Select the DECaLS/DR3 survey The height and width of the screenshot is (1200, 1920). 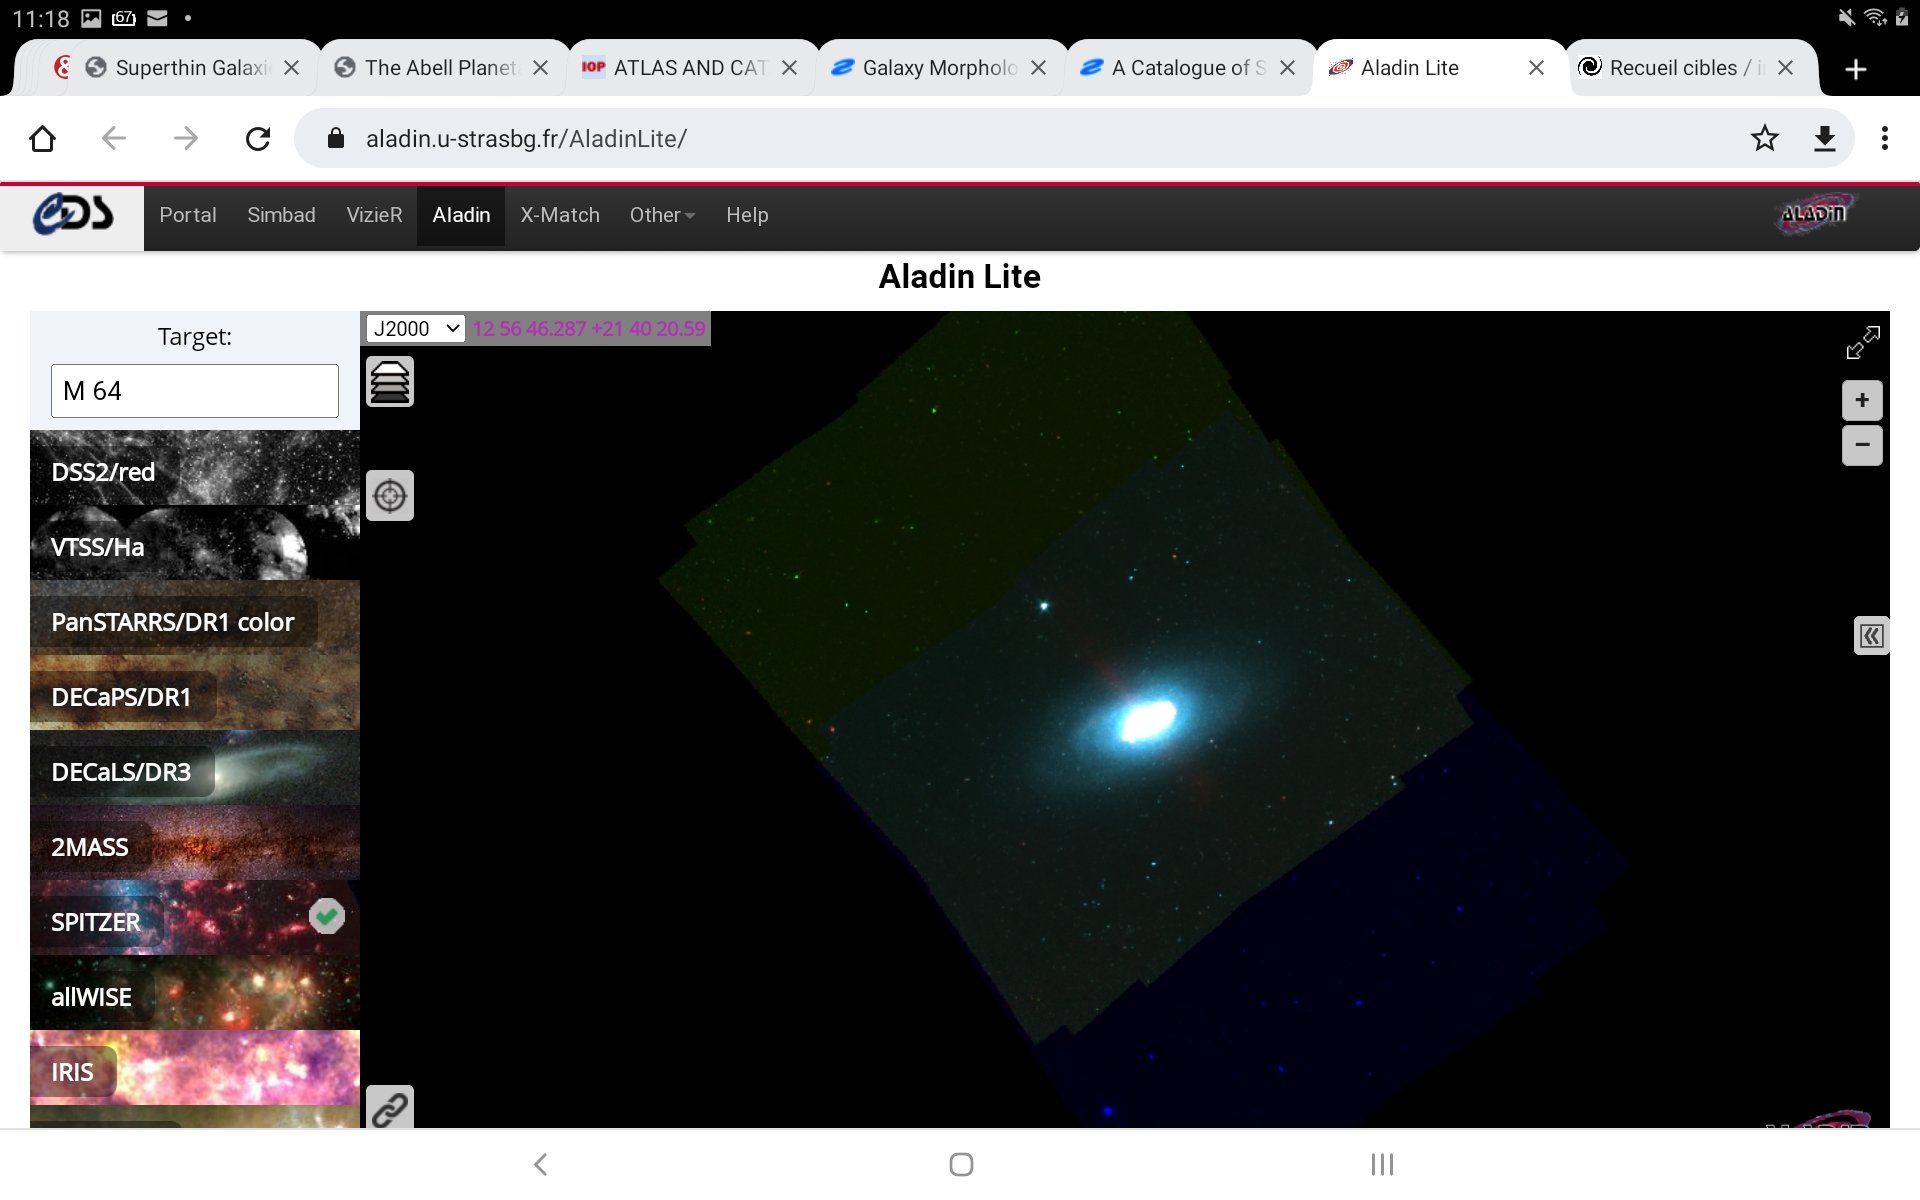point(195,768)
